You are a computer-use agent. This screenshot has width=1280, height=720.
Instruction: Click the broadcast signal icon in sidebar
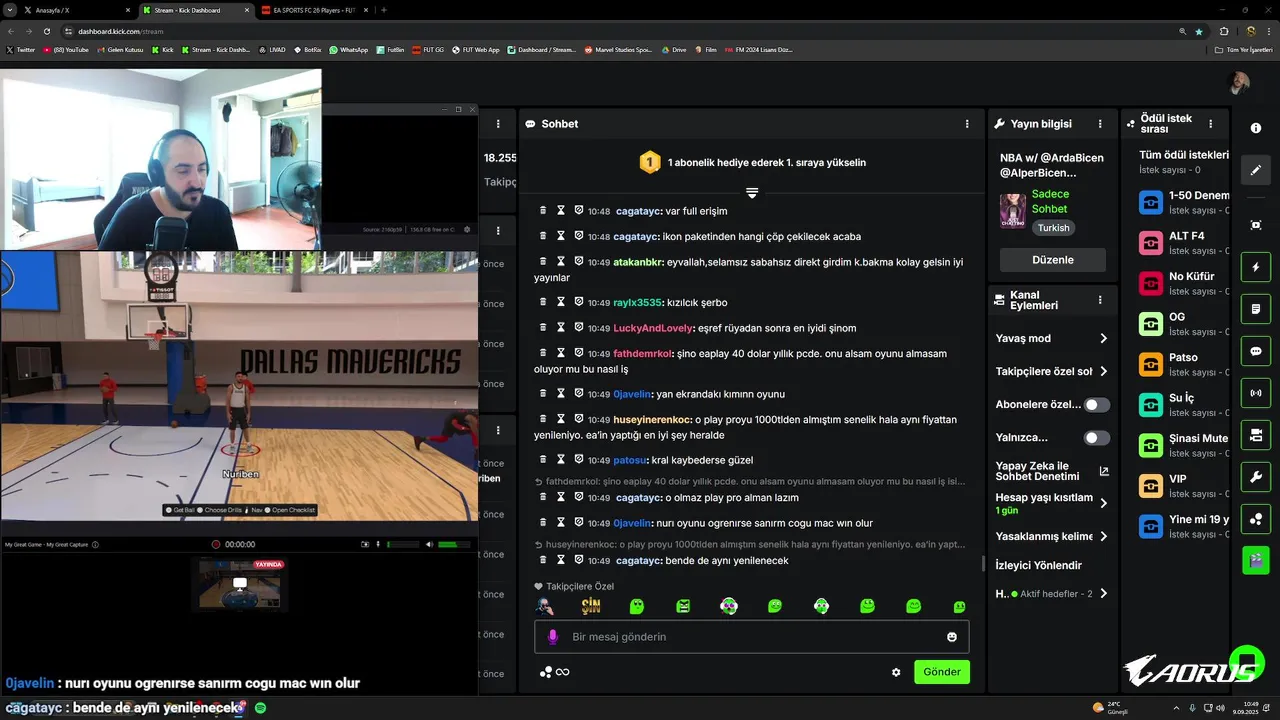[x=1256, y=392]
